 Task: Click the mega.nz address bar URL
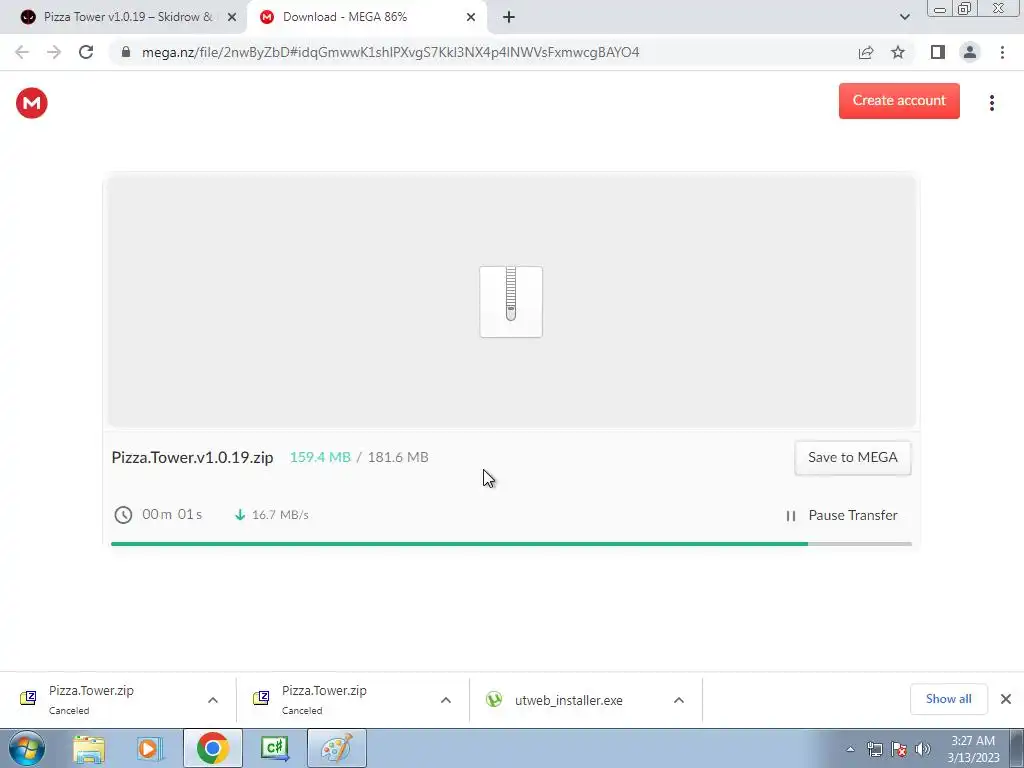click(x=390, y=52)
